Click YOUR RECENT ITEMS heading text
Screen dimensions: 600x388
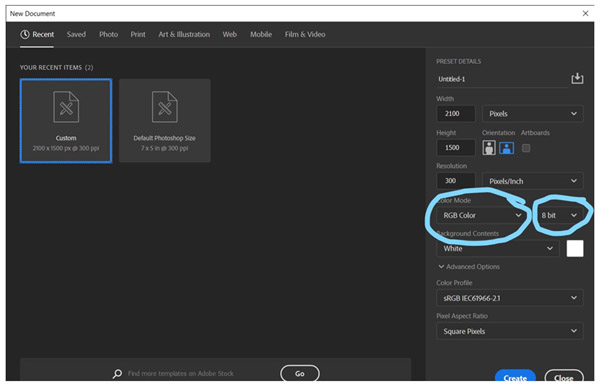click(x=56, y=67)
